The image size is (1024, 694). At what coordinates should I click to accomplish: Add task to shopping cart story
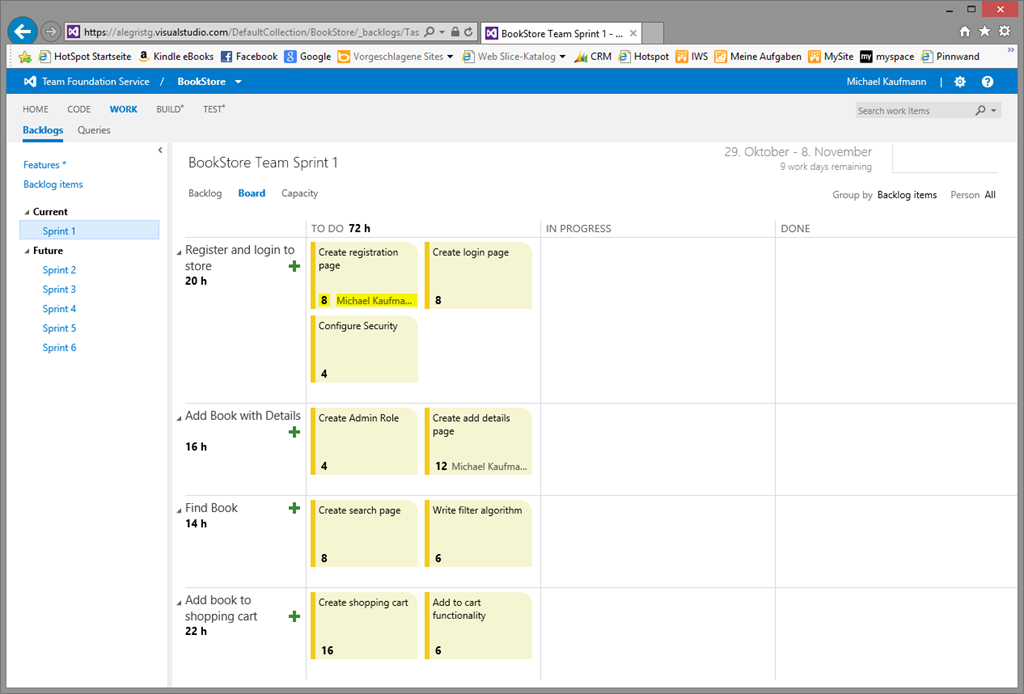[x=294, y=617]
